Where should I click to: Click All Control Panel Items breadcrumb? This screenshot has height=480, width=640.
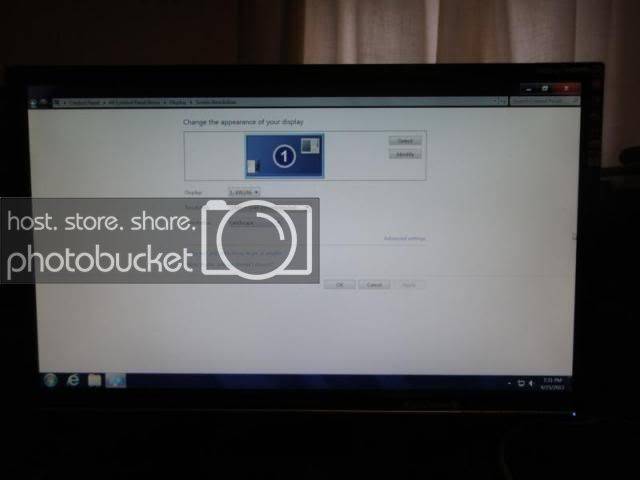(134, 102)
